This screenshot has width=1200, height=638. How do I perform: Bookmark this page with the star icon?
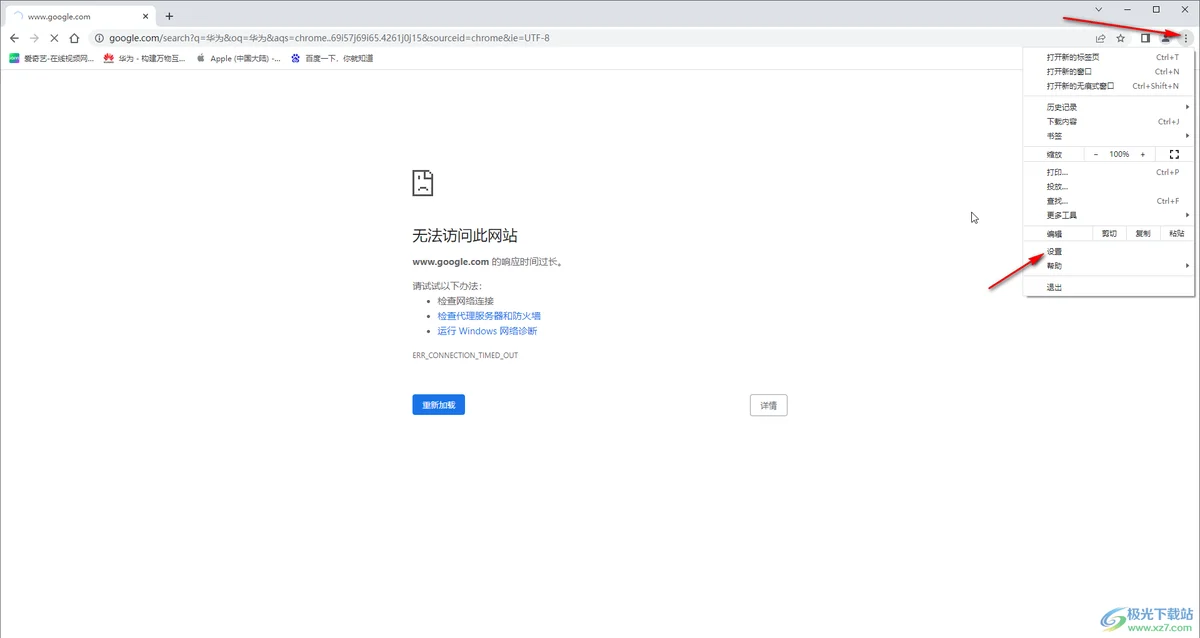click(x=1121, y=37)
